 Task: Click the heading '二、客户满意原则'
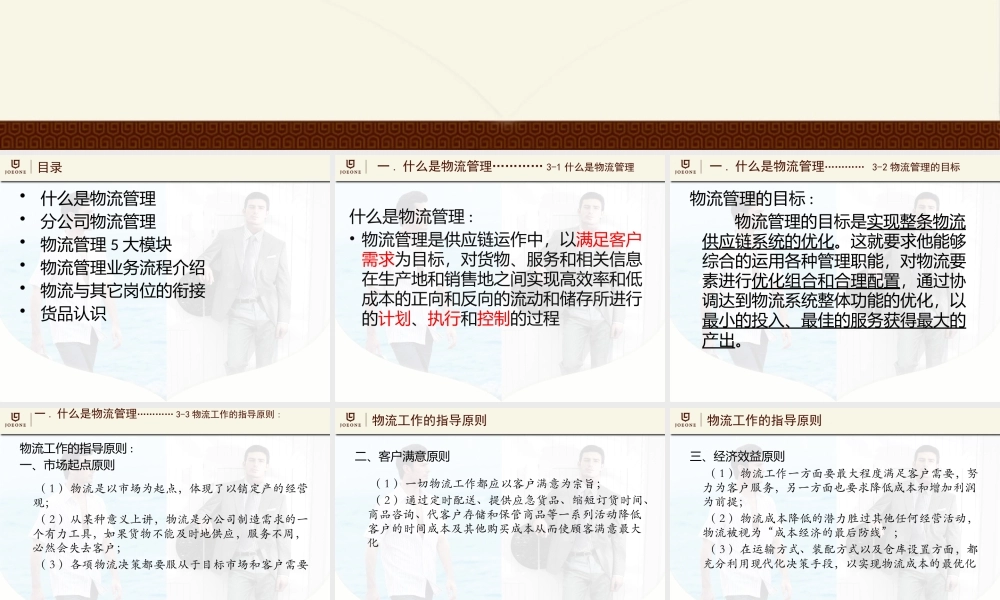(x=402, y=457)
